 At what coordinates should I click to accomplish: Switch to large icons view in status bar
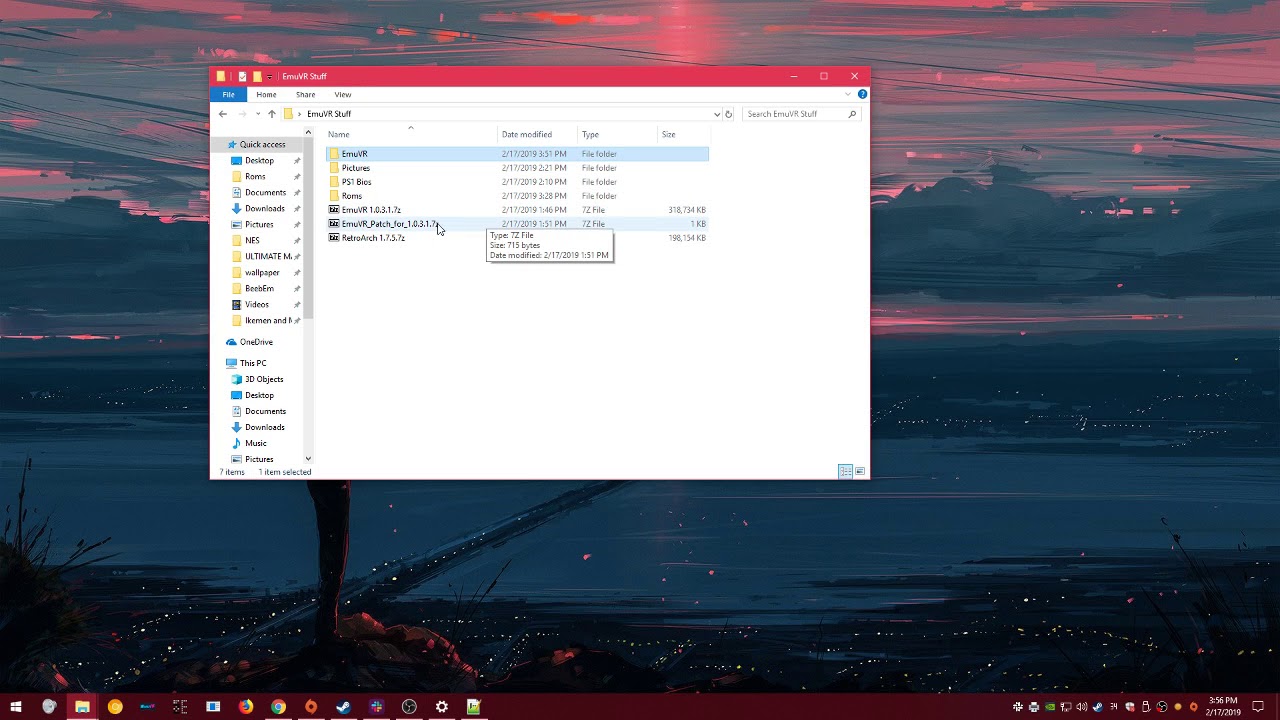(x=860, y=471)
